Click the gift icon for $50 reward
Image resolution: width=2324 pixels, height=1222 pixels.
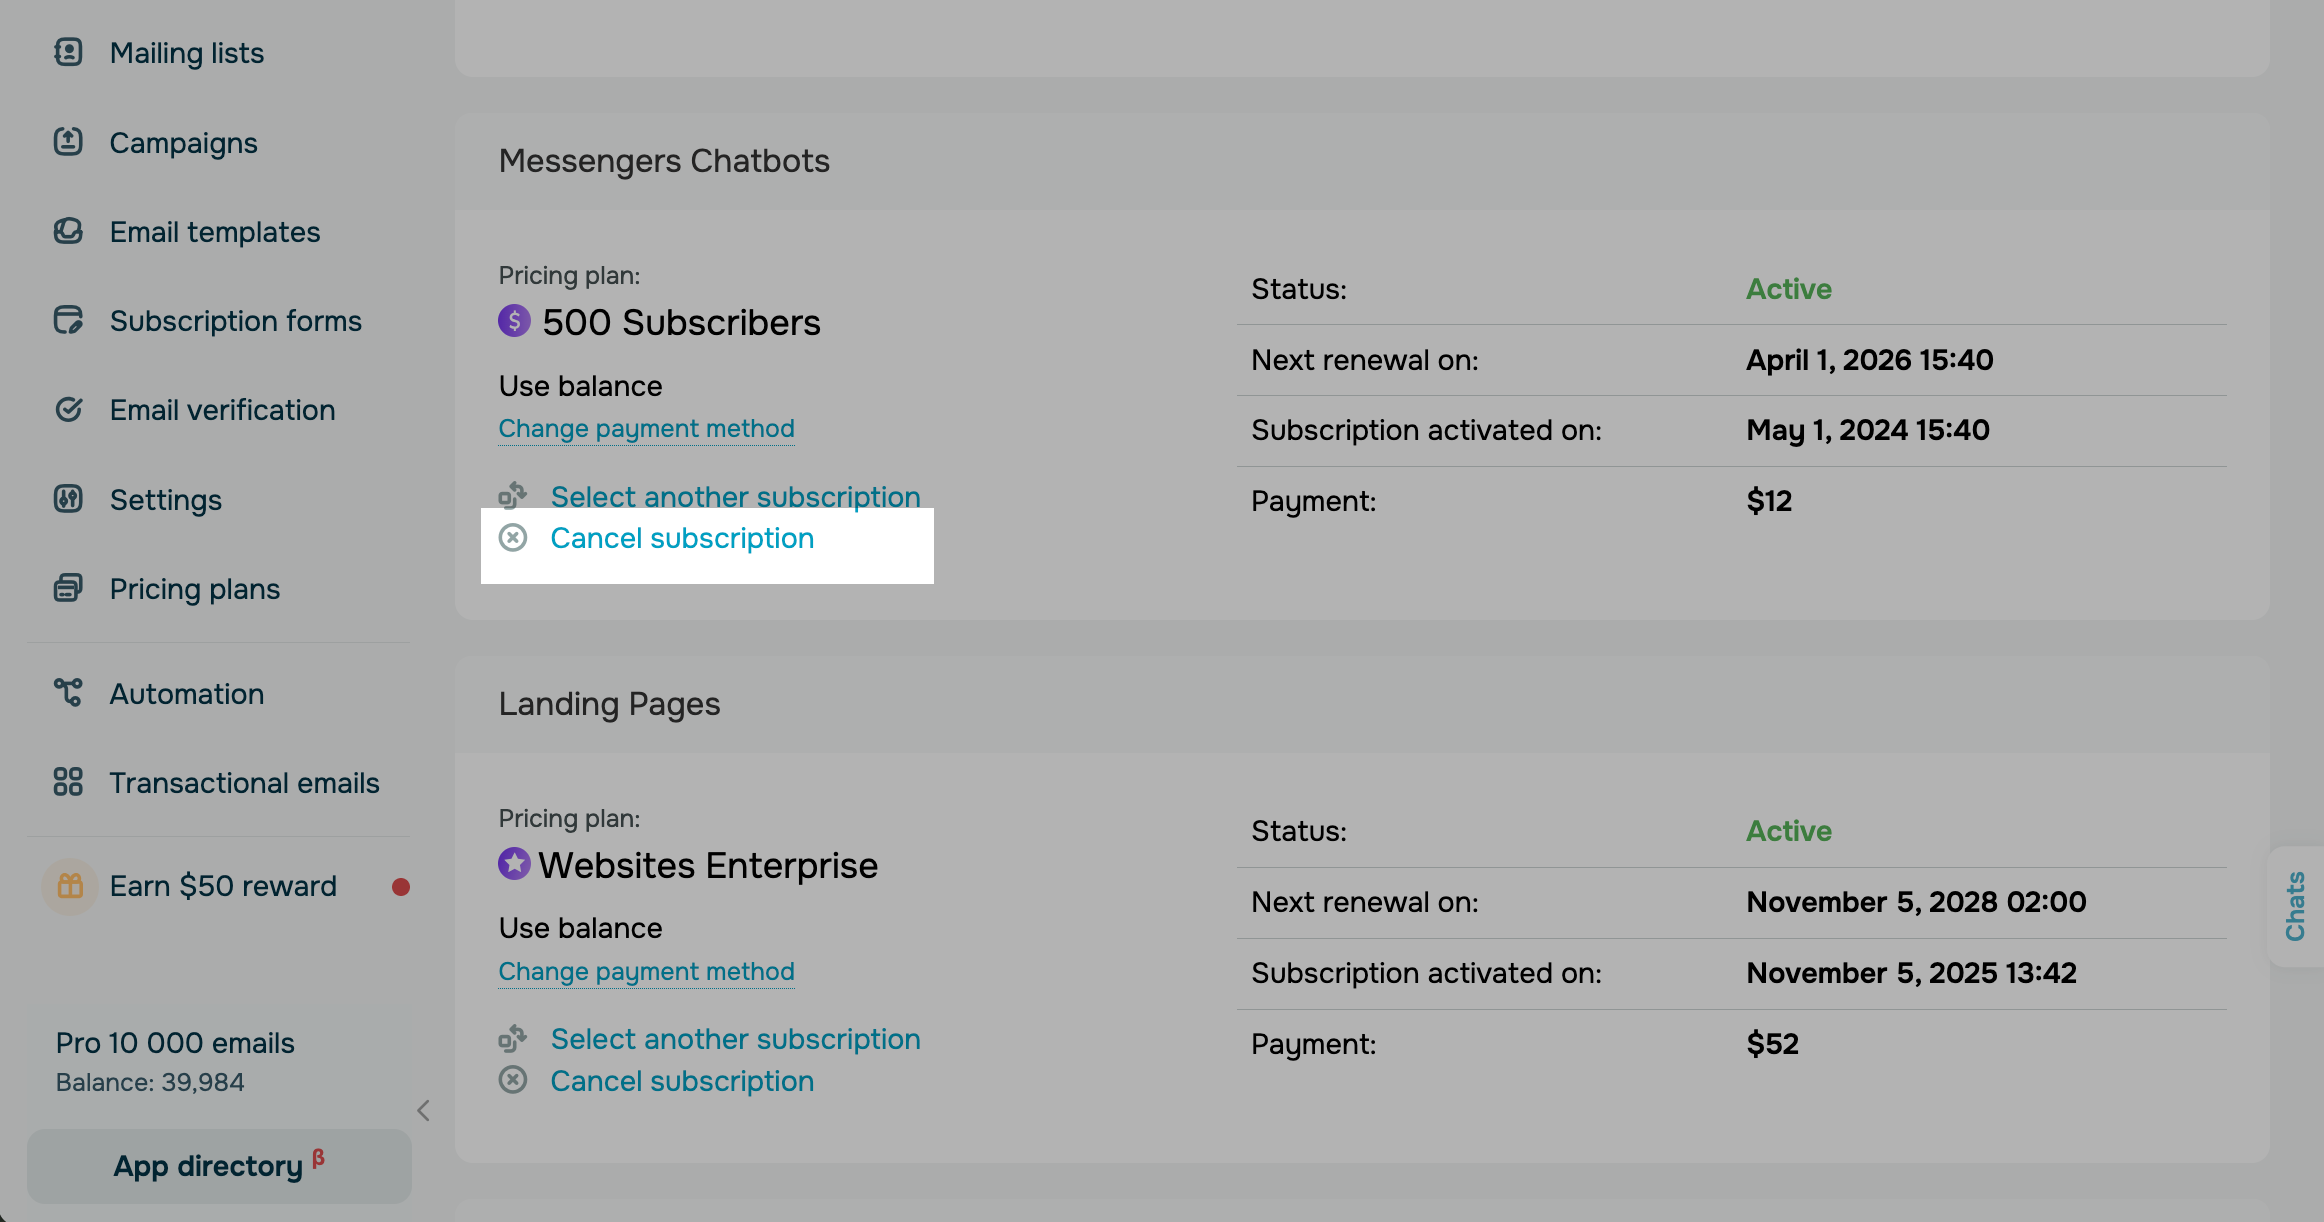click(x=70, y=886)
